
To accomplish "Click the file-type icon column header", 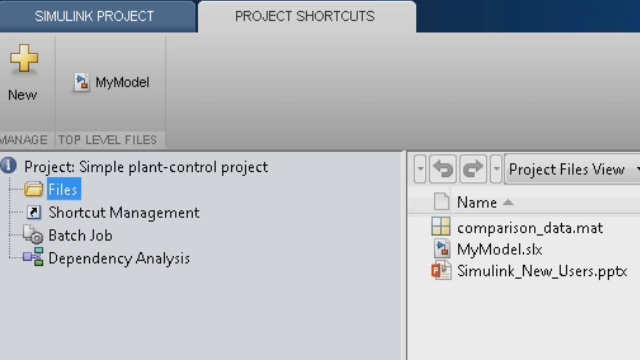I will tap(441, 202).
